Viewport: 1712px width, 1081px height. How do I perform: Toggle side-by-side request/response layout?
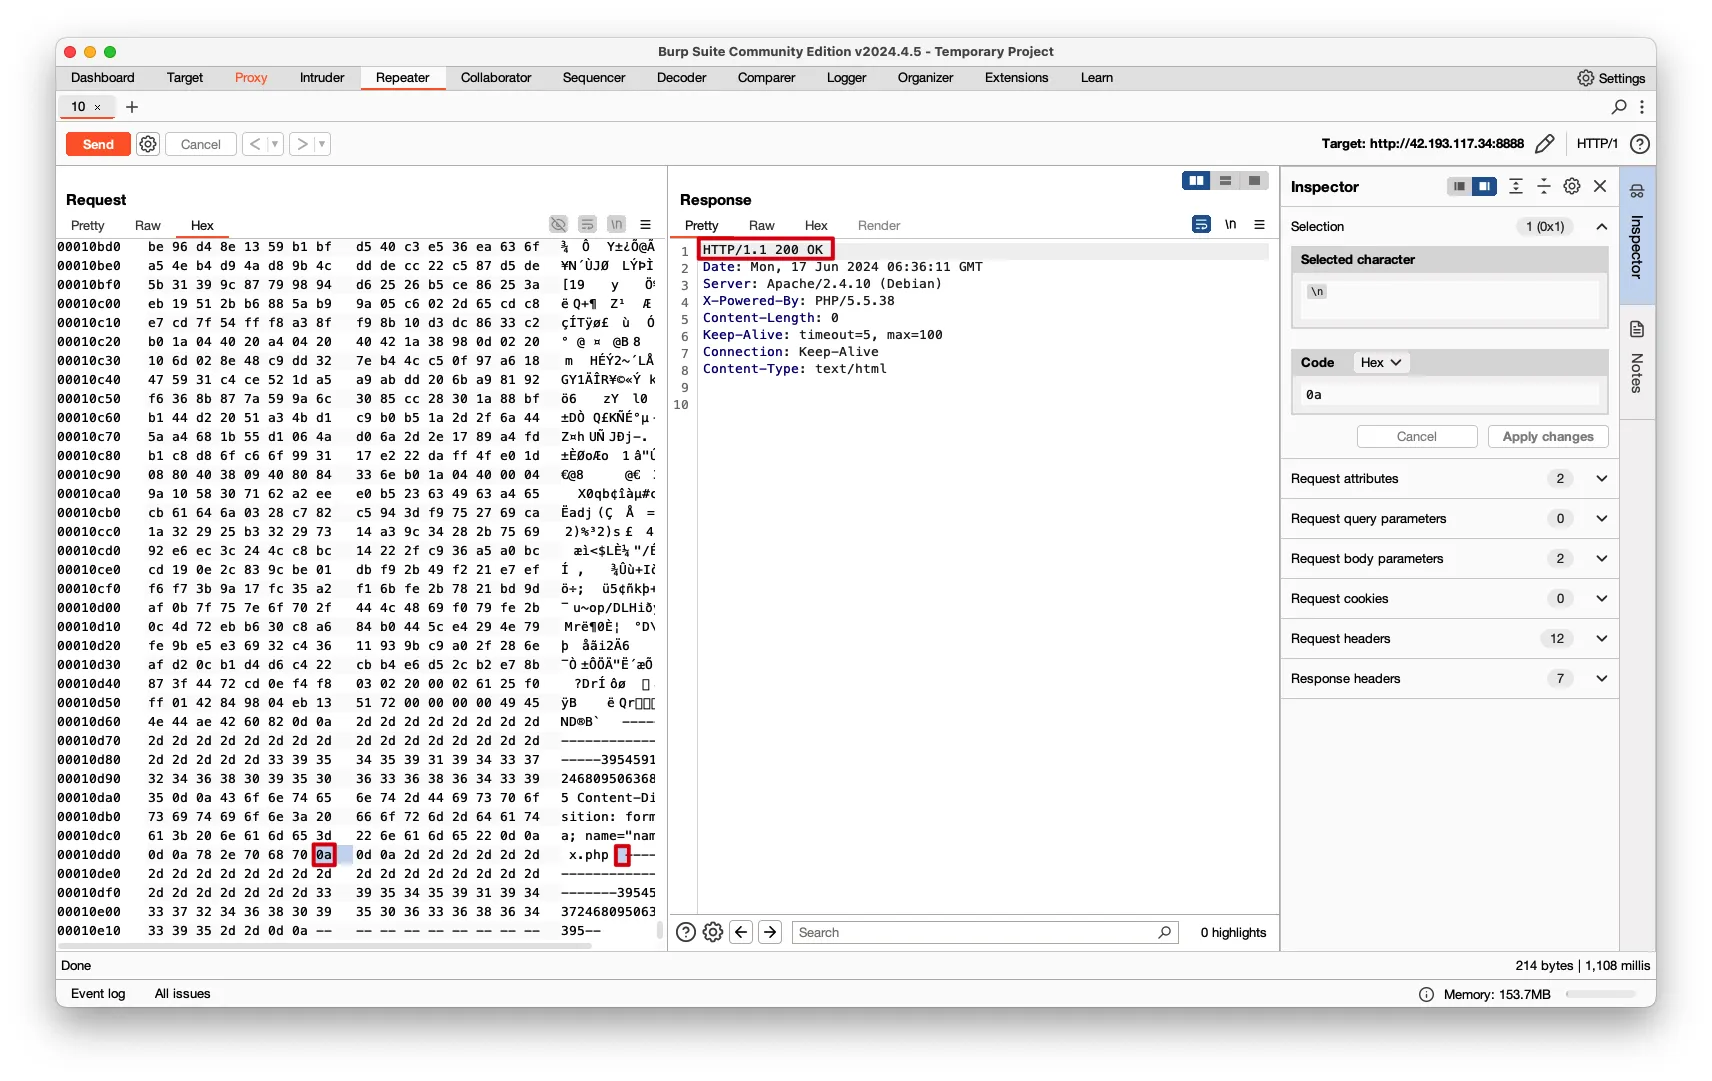tap(1196, 181)
